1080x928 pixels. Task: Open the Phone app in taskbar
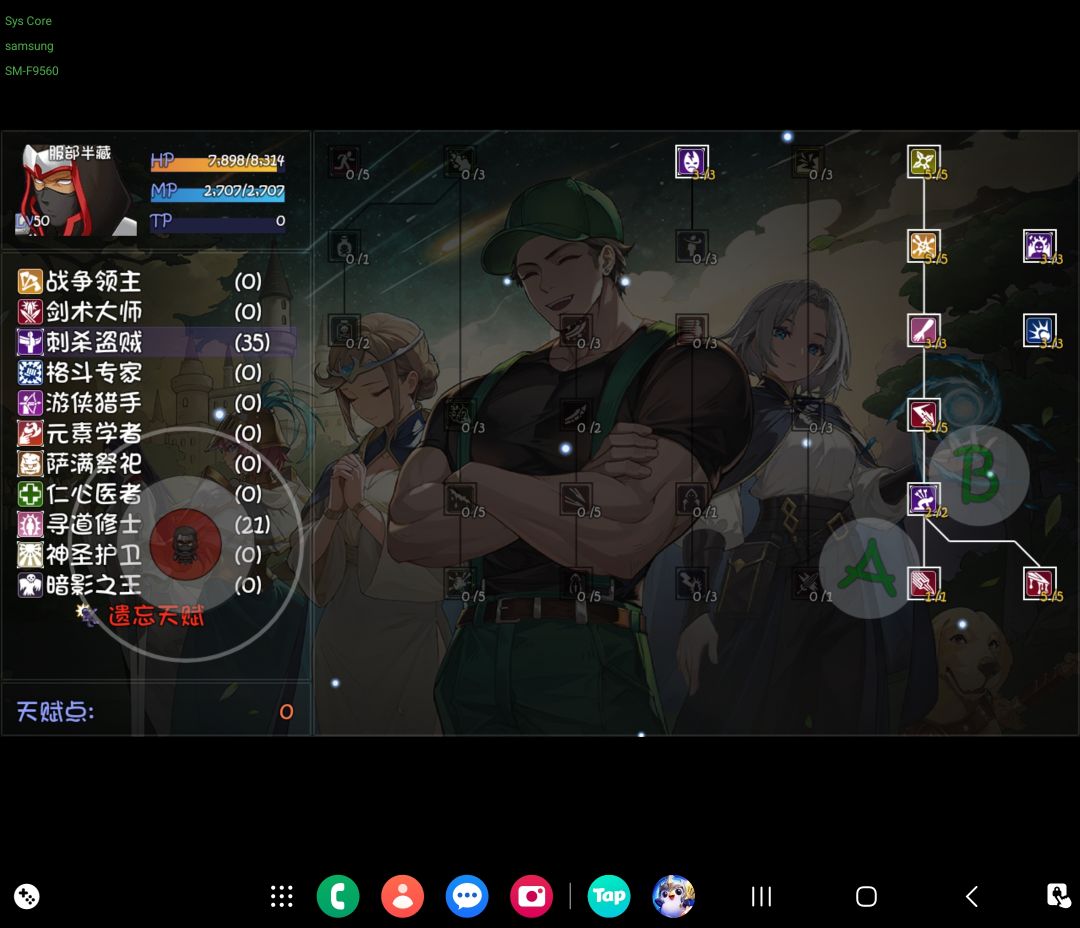(x=338, y=896)
